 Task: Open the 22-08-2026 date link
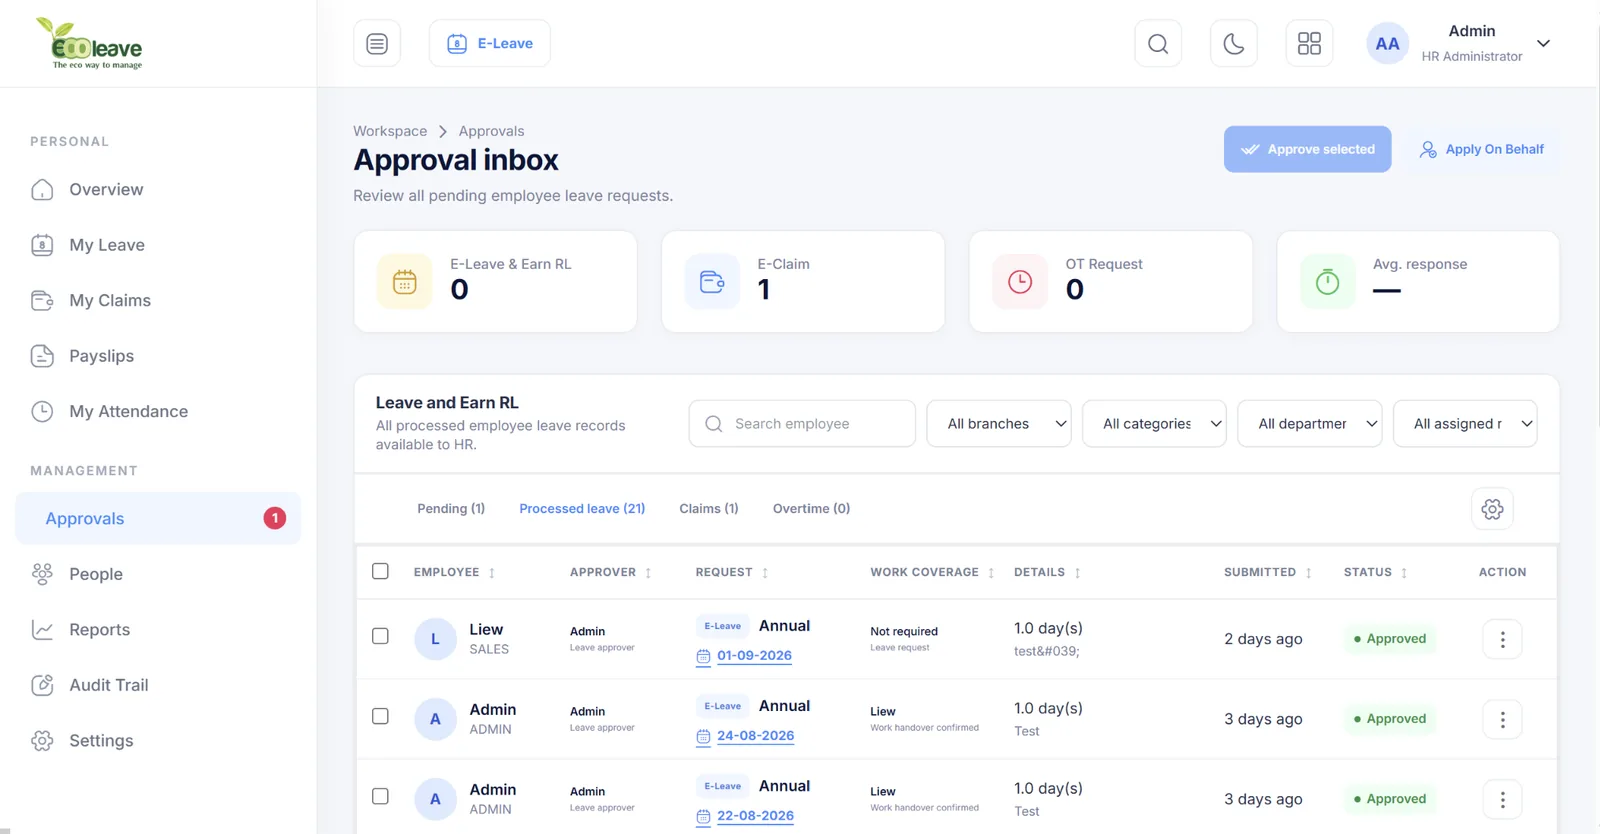[x=755, y=816]
